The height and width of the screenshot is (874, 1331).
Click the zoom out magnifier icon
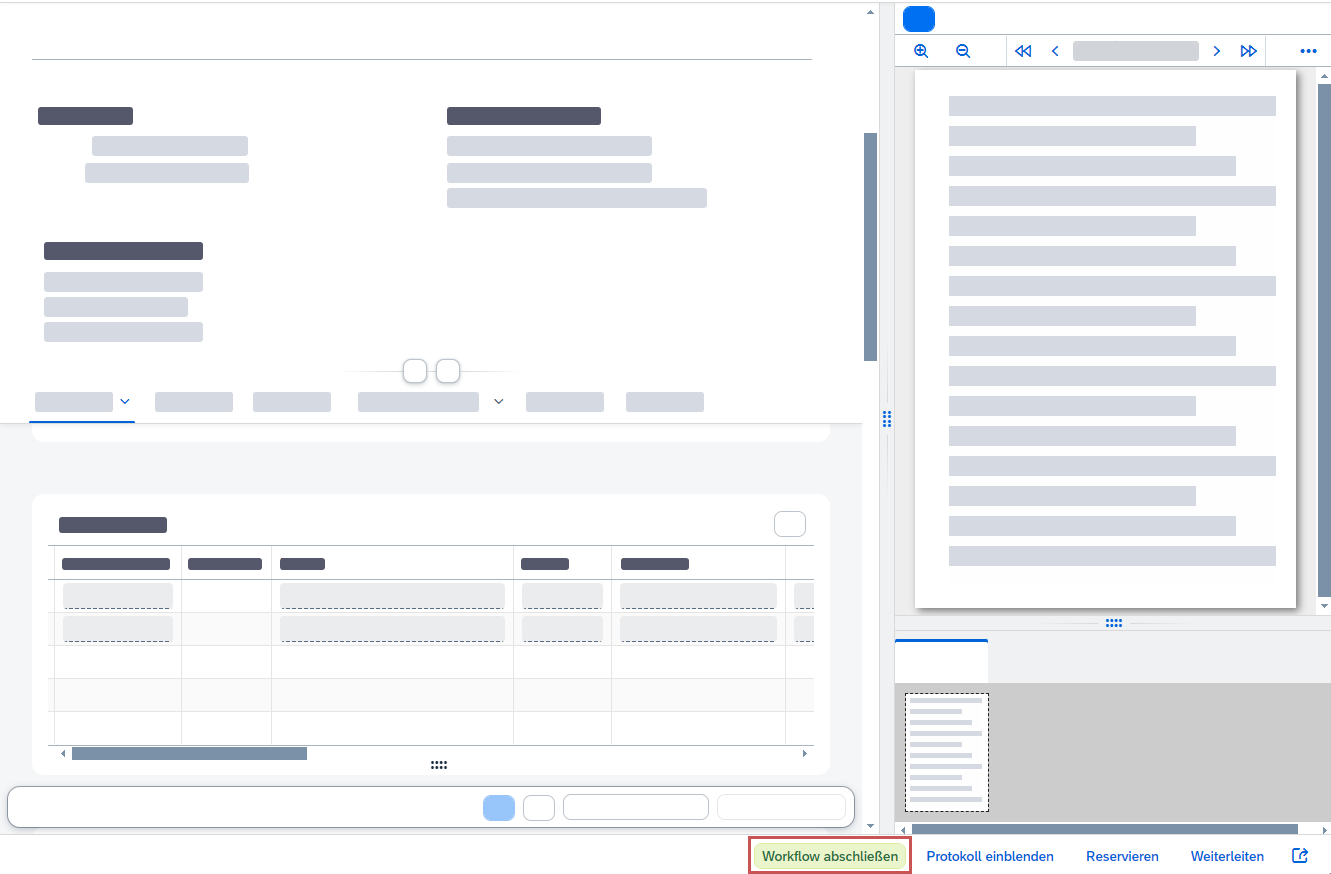(x=963, y=51)
